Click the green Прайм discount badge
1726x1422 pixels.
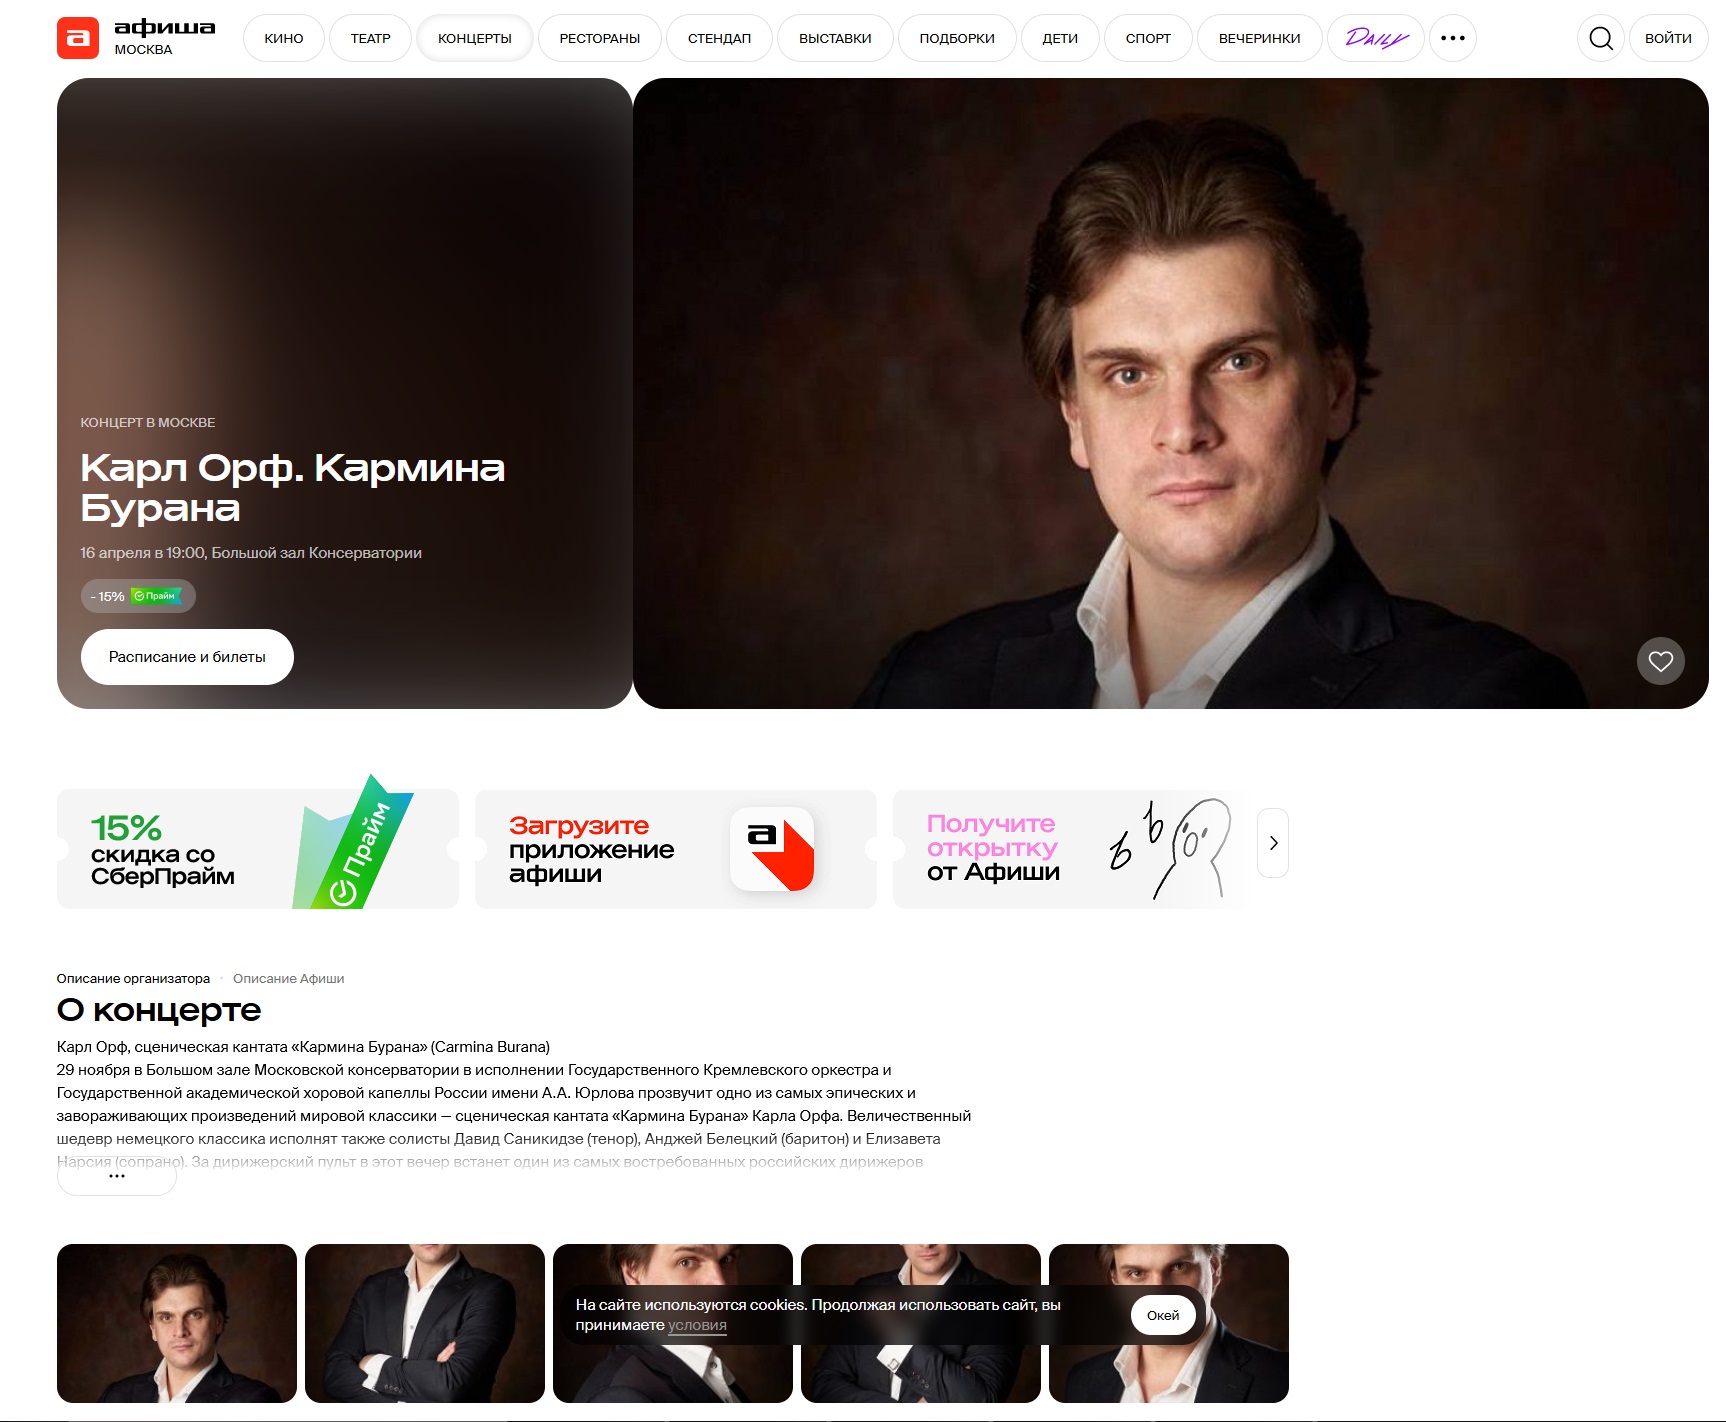point(156,596)
